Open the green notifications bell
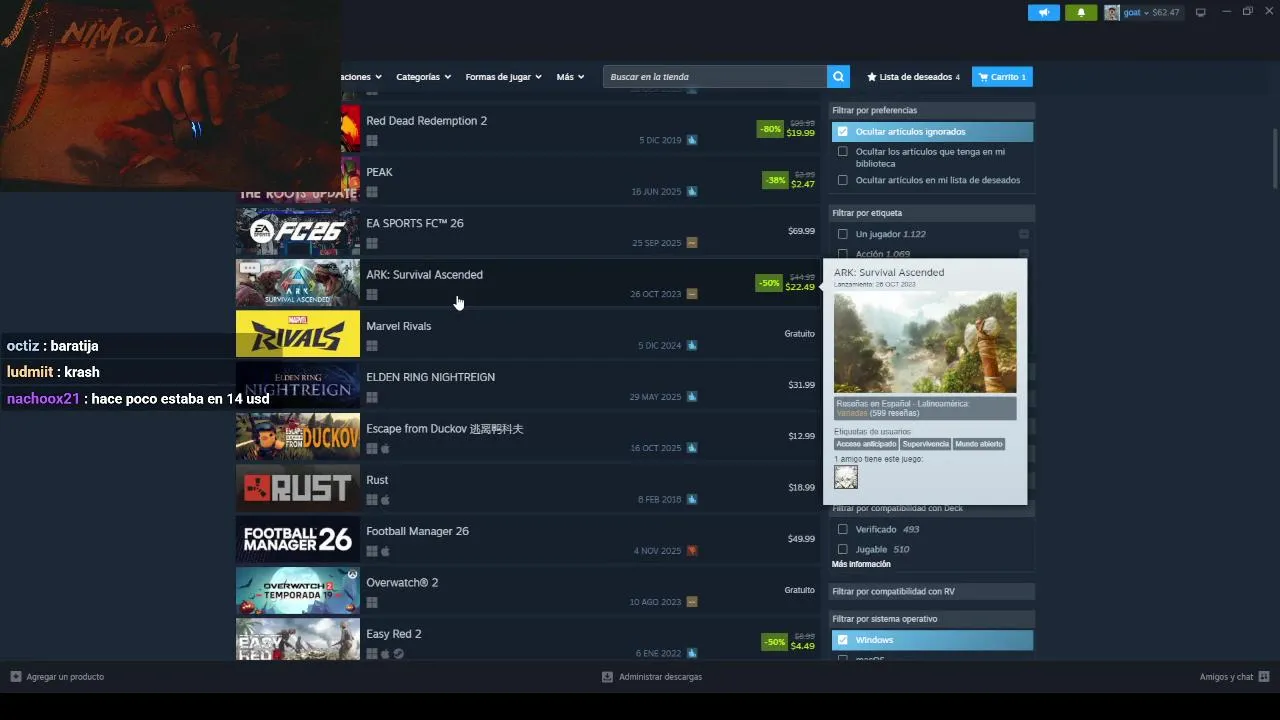Viewport: 1280px width, 720px height. [x=1081, y=13]
